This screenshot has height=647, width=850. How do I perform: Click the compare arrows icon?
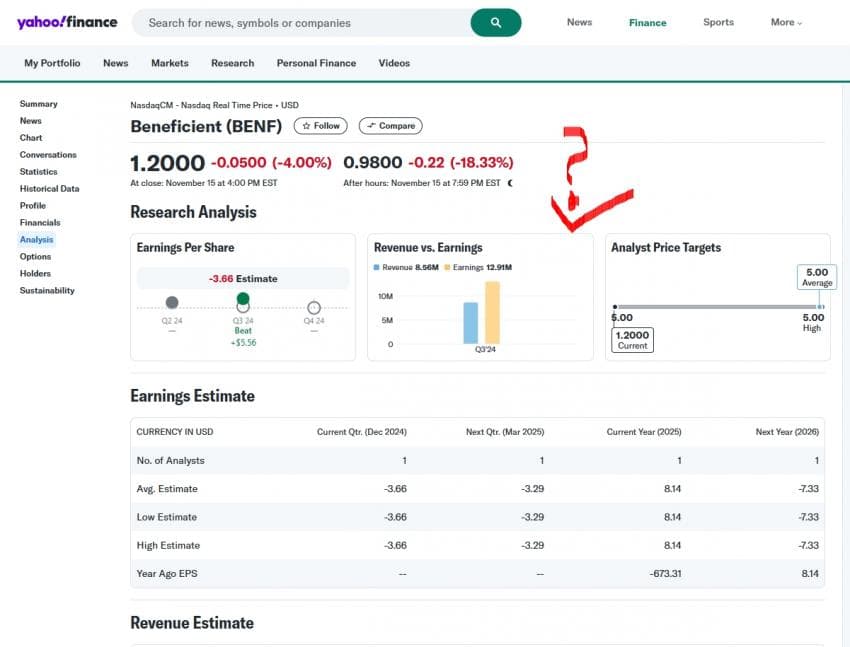coord(371,126)
